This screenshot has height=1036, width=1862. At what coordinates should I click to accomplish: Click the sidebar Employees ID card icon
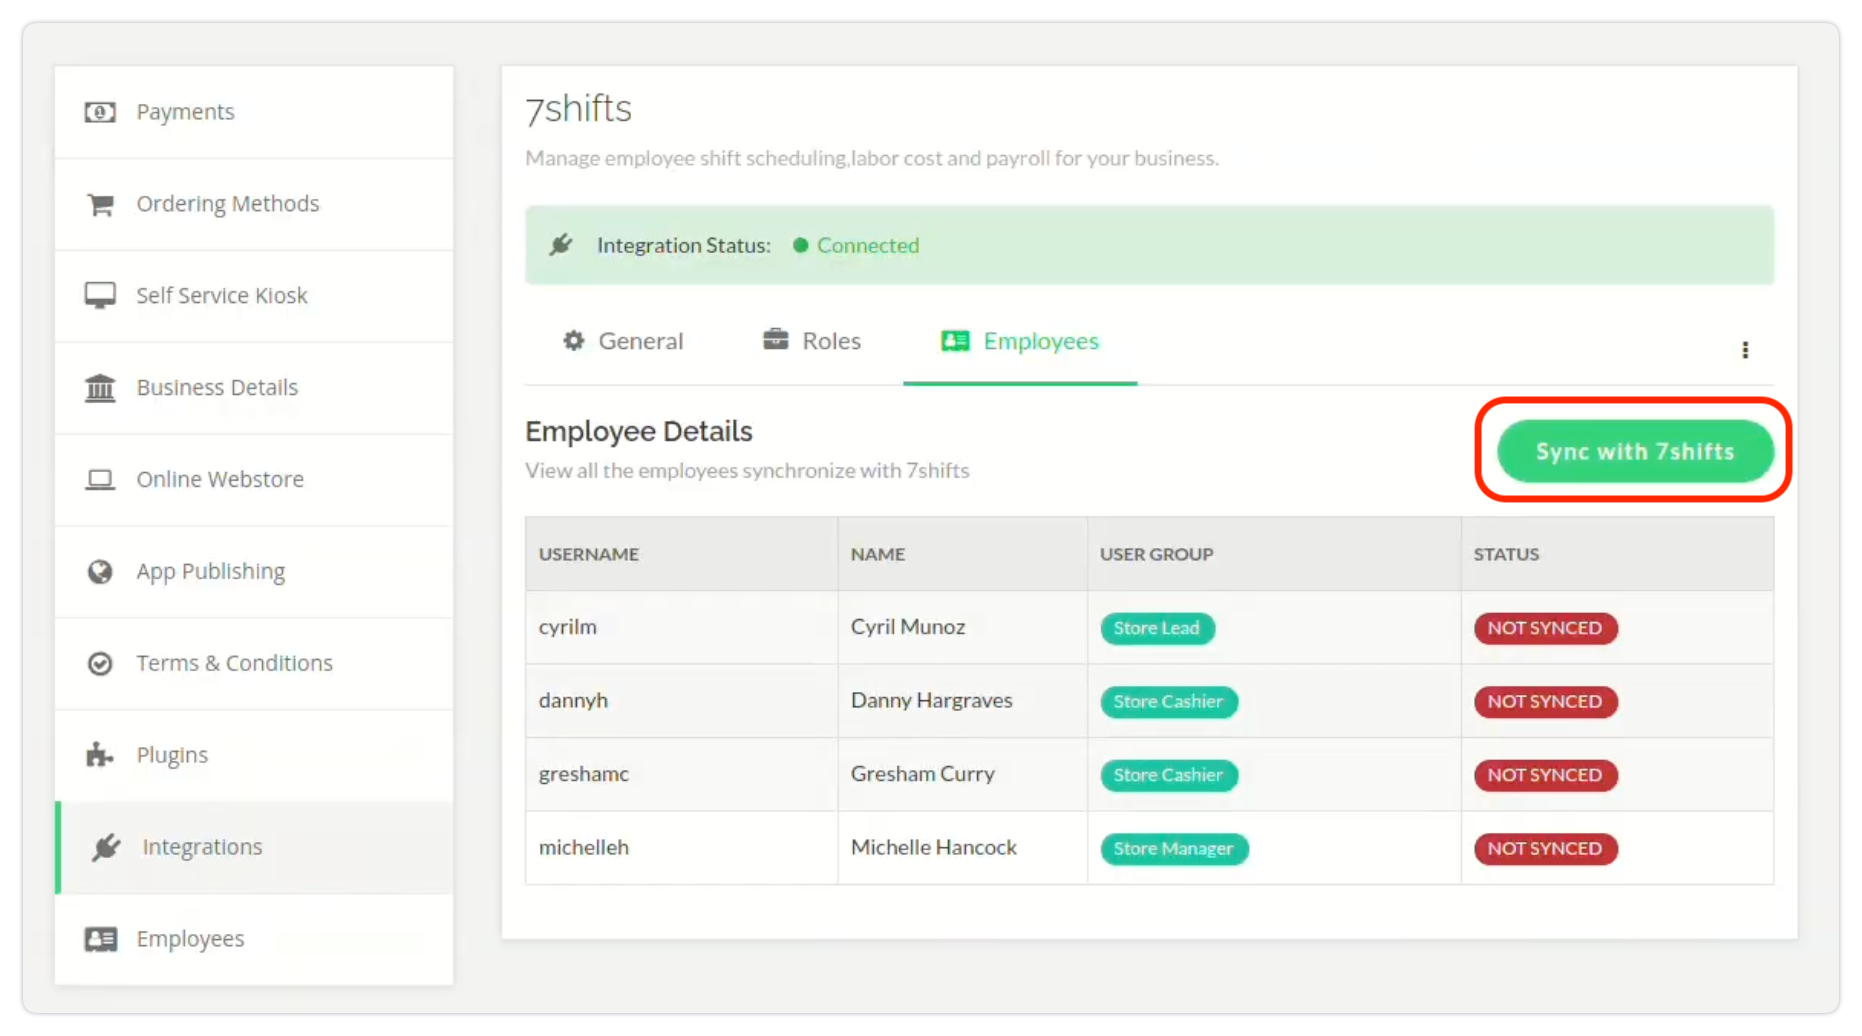pos(100,939)
